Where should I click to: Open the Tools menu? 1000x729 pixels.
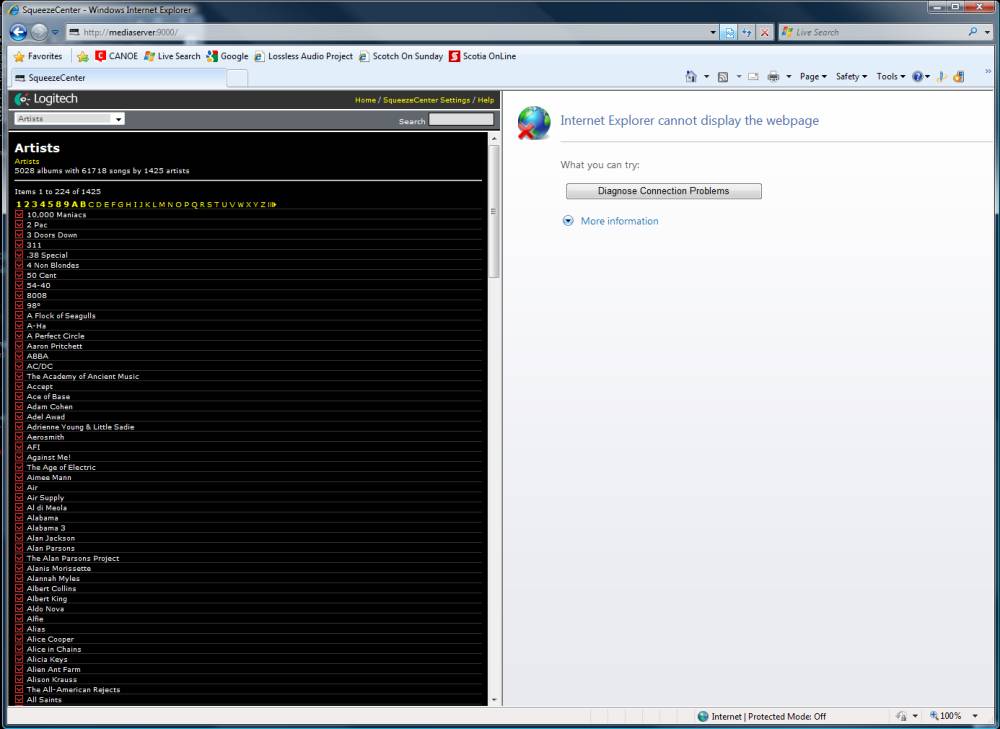[890, 77]
